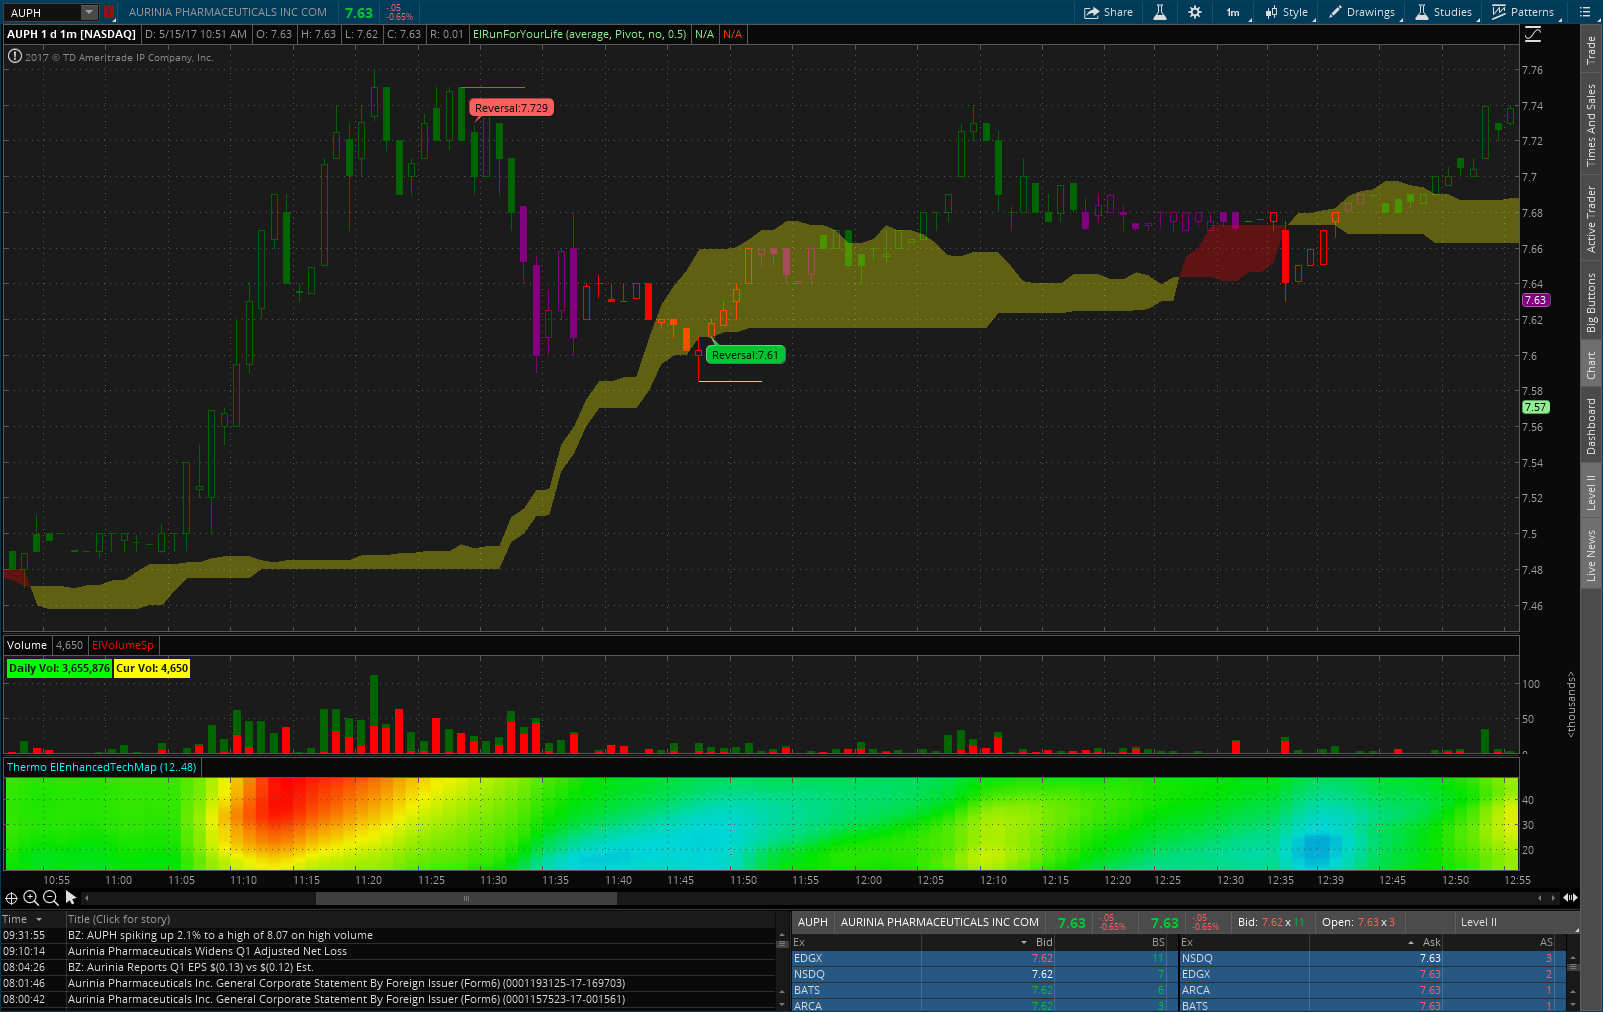The height and width of the screenshot is (1012, 1603).
Task: Click the Level II panel symbol AUPH box
Action: click(x=813, y=922)
